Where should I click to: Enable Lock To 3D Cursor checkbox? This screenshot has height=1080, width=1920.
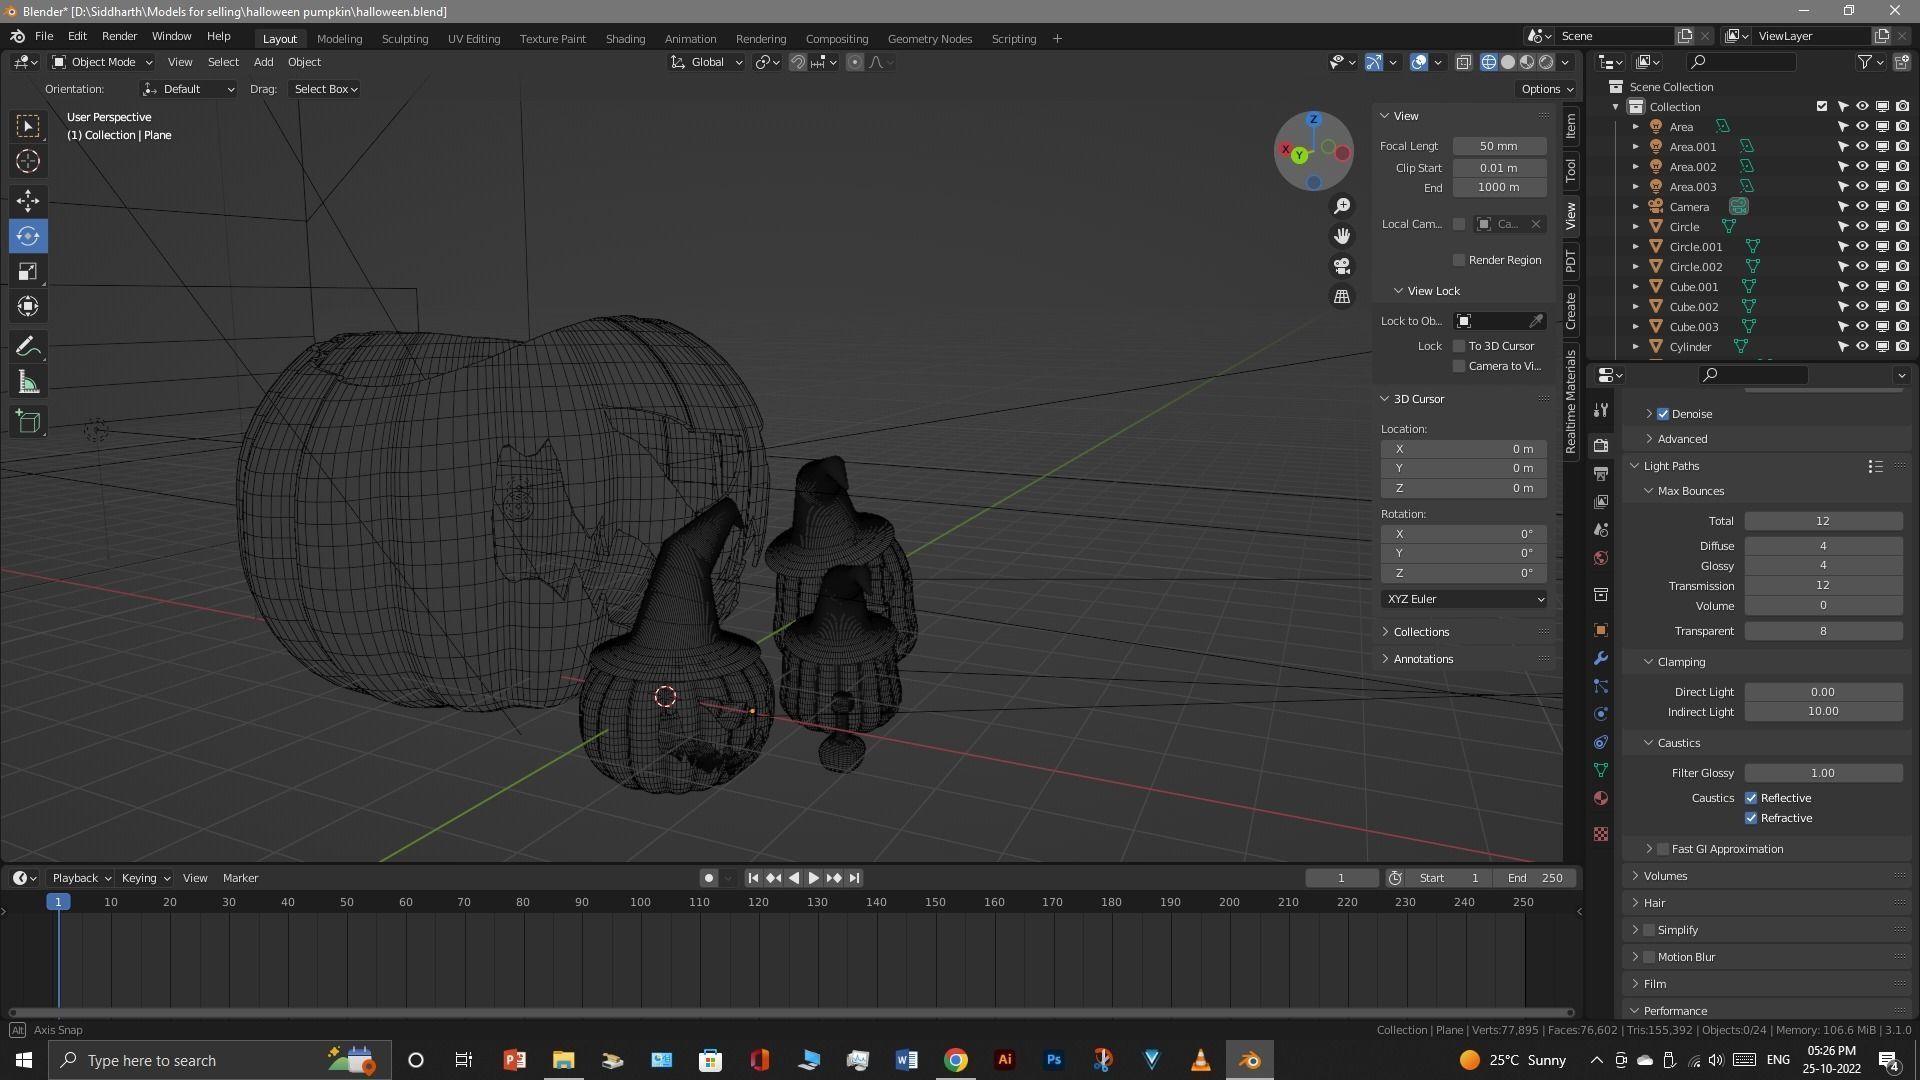1459,346
